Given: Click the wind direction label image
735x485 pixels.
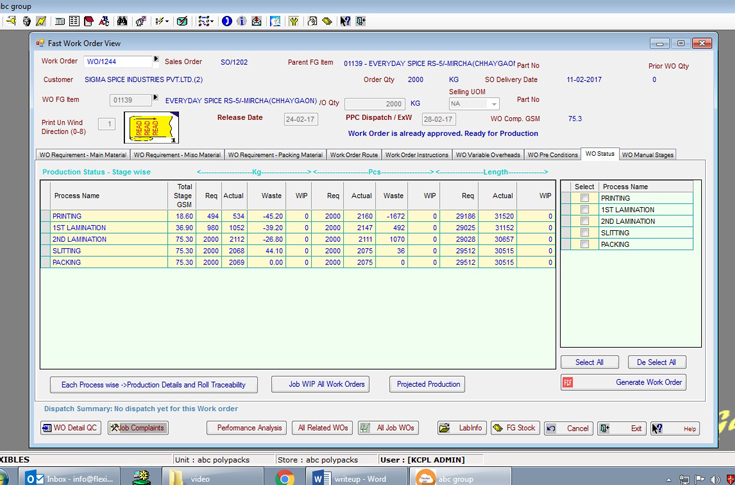Looking at the screenshot, I should pyautogui.click(x=153, y=128).
